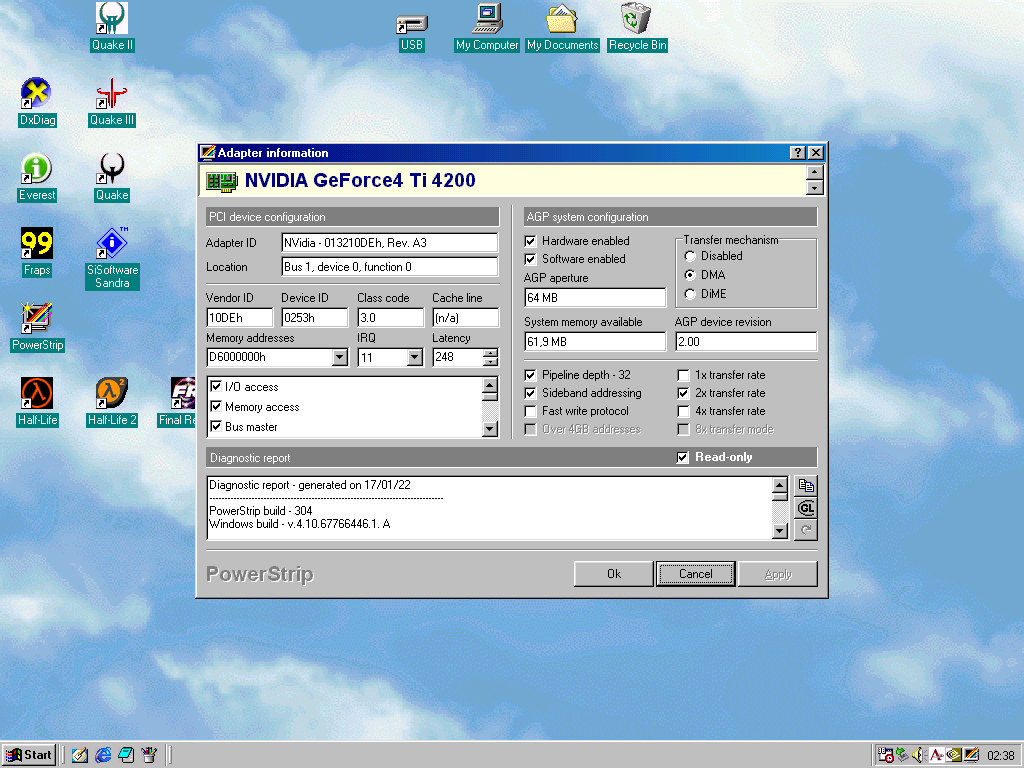Screen dimensions: 1024x768
Task: Expand the Memory addresses dropdown
Action: (340, 357)
